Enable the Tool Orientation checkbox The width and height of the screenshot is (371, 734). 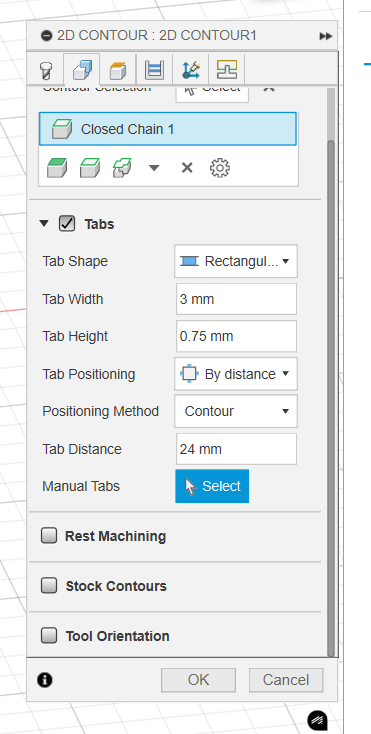(49, 635)
